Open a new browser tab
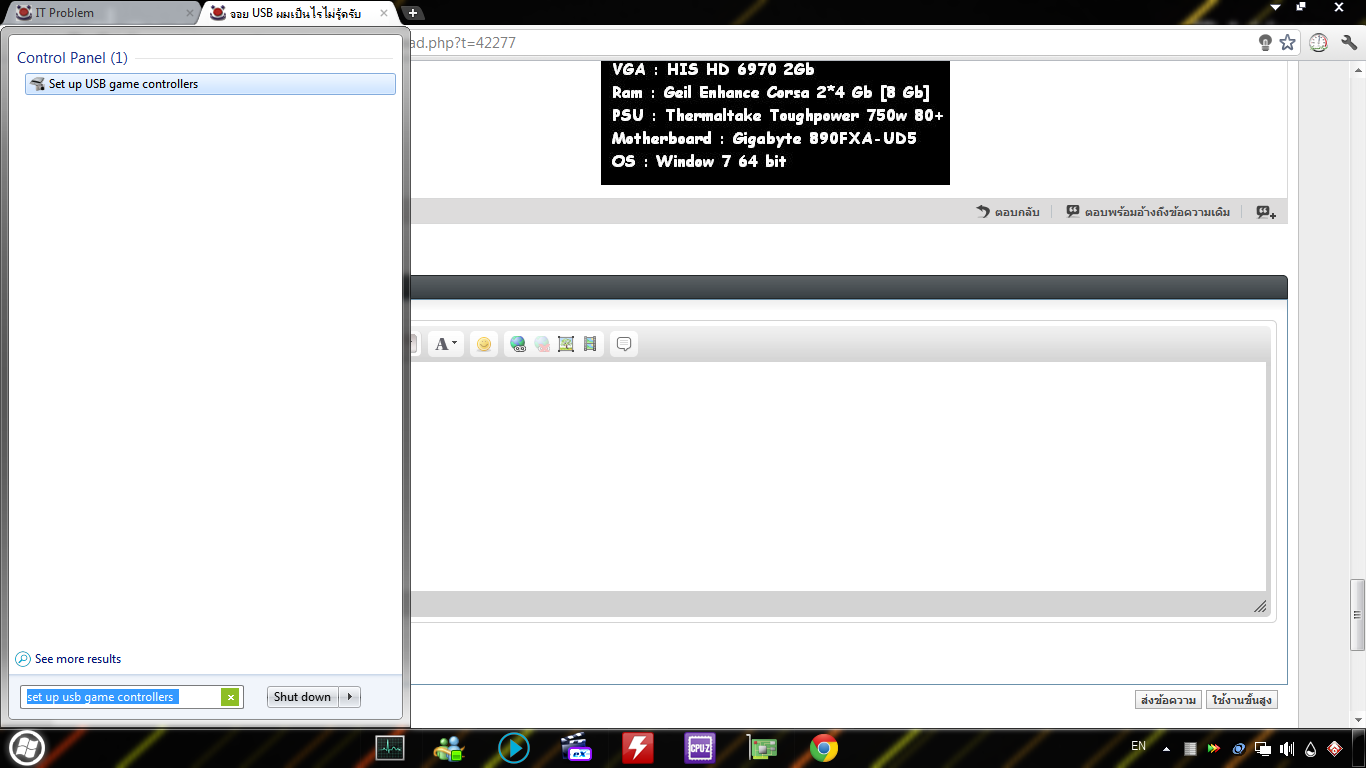 click(412, 13)
